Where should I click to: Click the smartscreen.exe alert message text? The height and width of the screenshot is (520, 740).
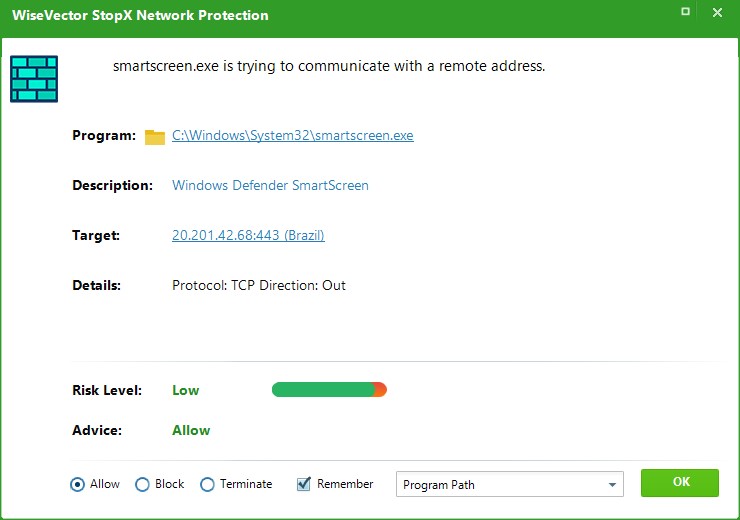(329, 67)
